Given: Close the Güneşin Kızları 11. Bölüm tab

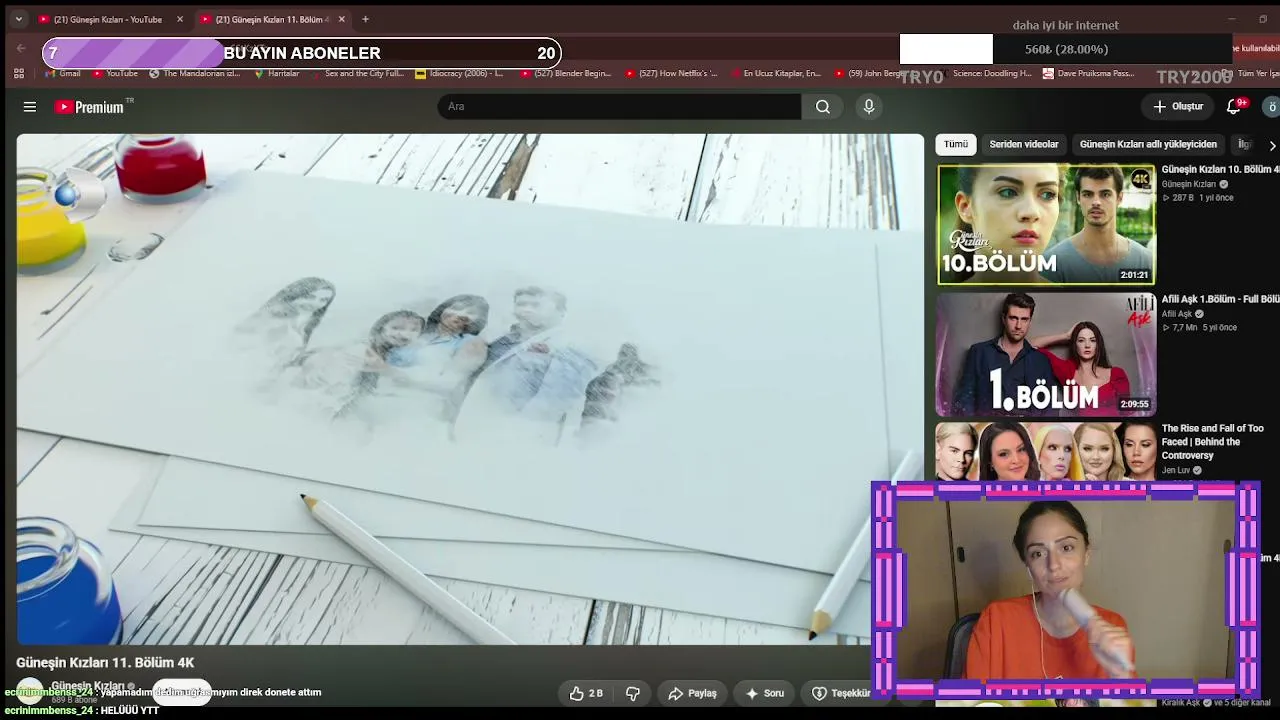Looking at the screenshot, I should (342, 19).
